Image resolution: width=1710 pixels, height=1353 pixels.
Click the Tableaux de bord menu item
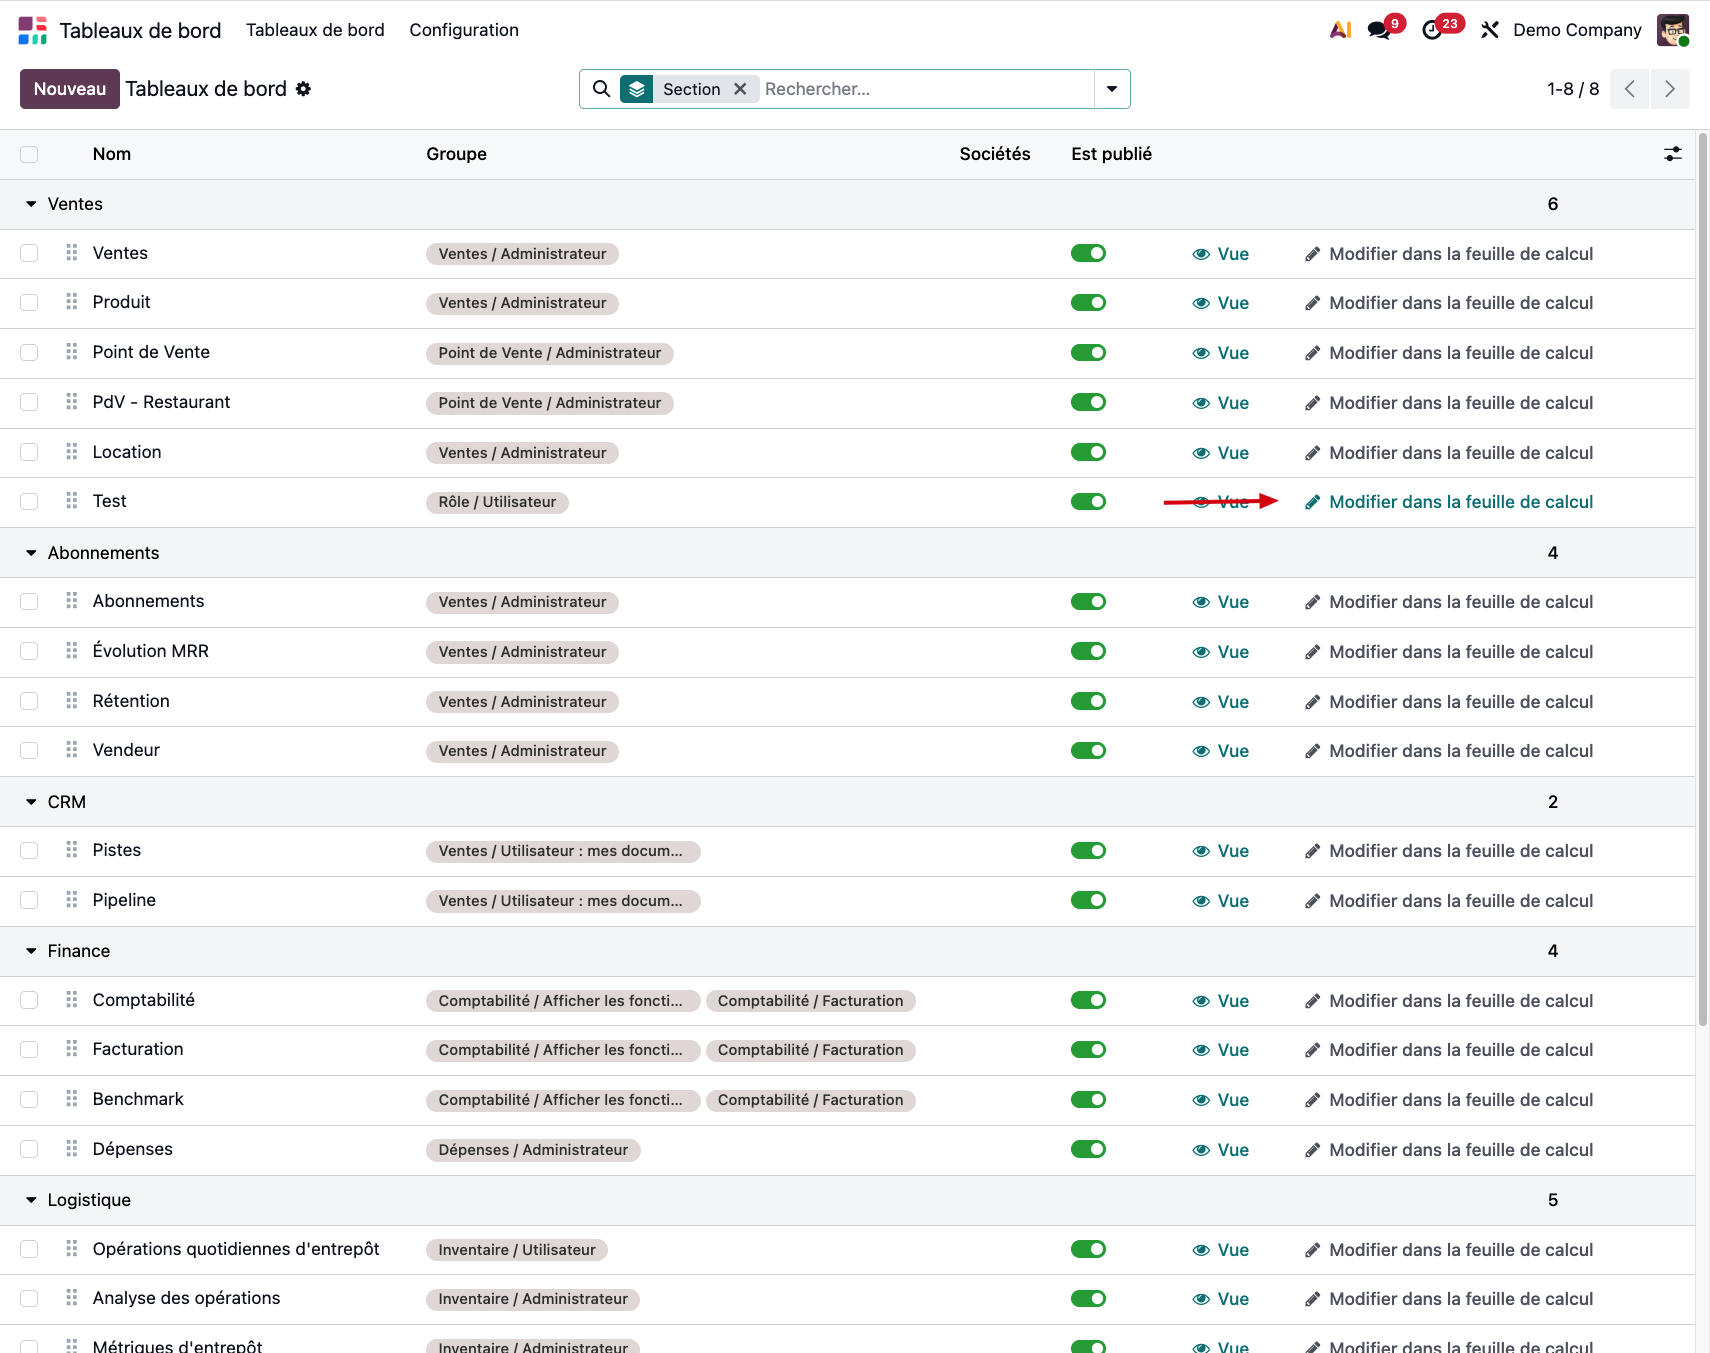click(x=315, y=30)
